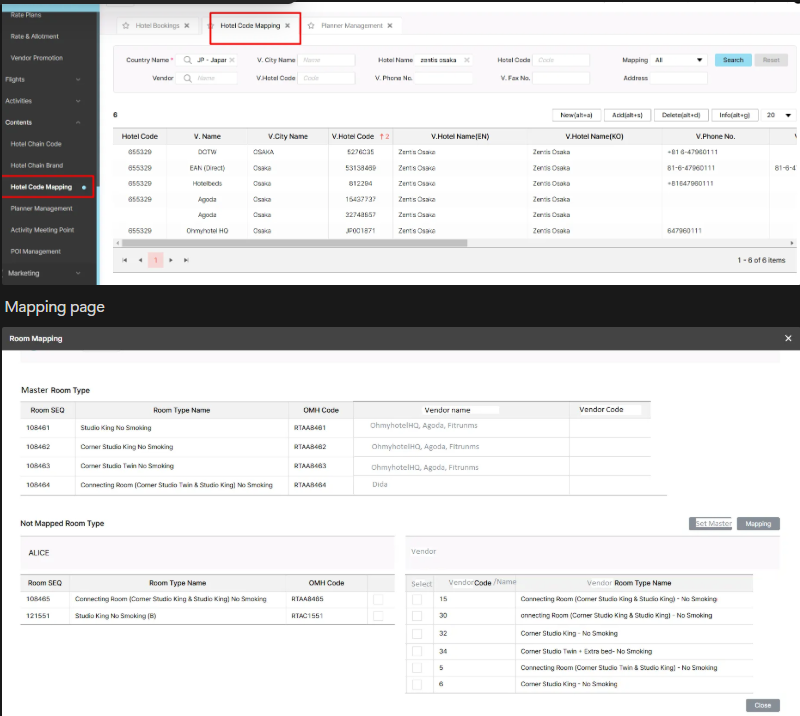Clear the zentis osaka Hotel Name filter
Viewport: 800px width, 716px height.
click(x=466, y=60)
